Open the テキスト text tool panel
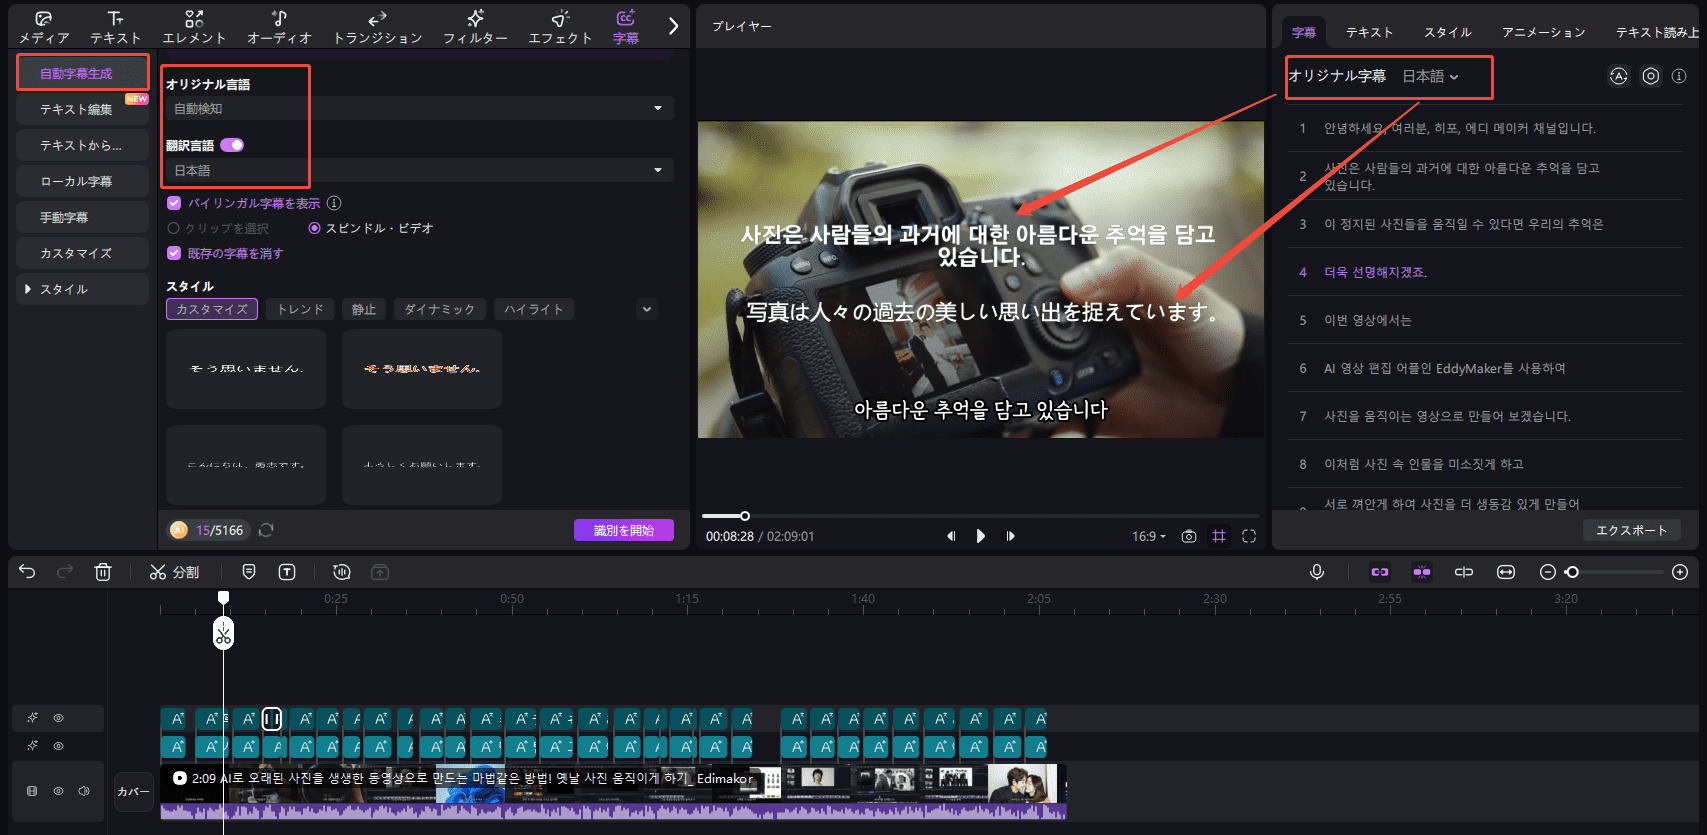Viewport: 1707px width, 835px height. pyautogui.click(x=116, y=27)
